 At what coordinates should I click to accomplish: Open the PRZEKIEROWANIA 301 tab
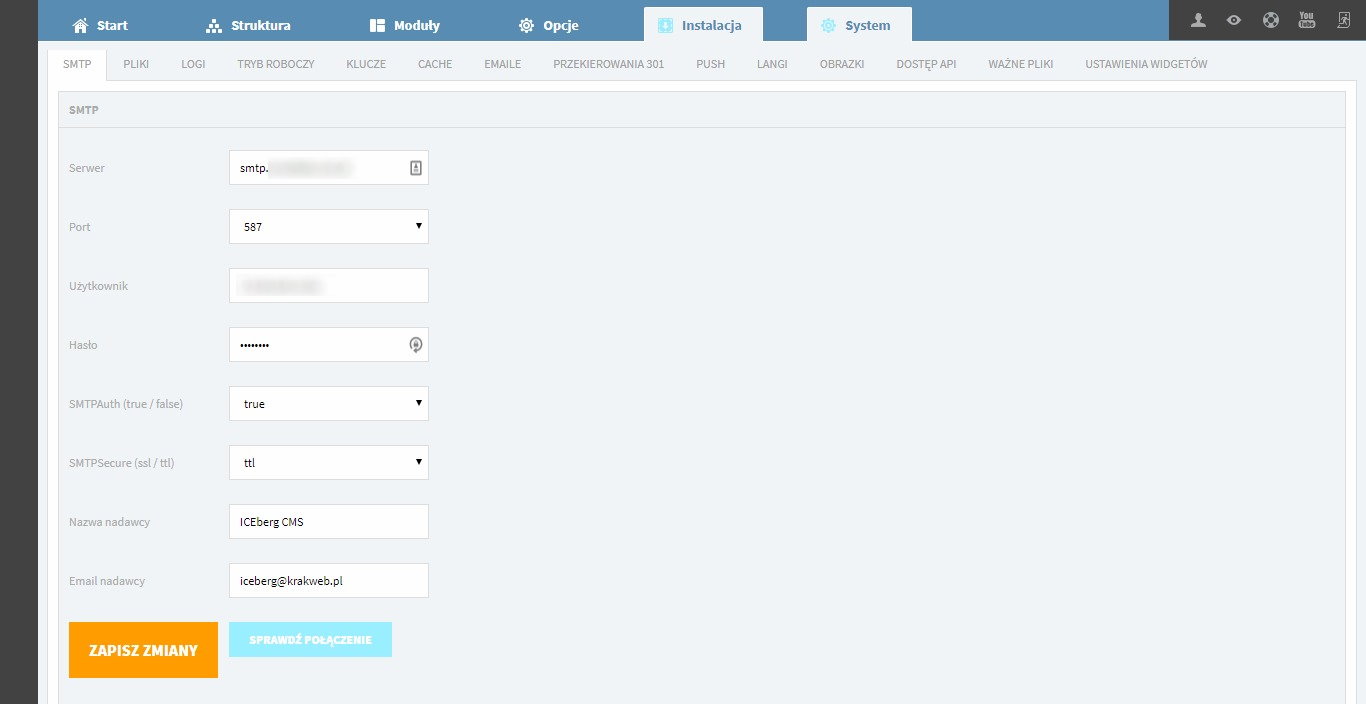608,64
